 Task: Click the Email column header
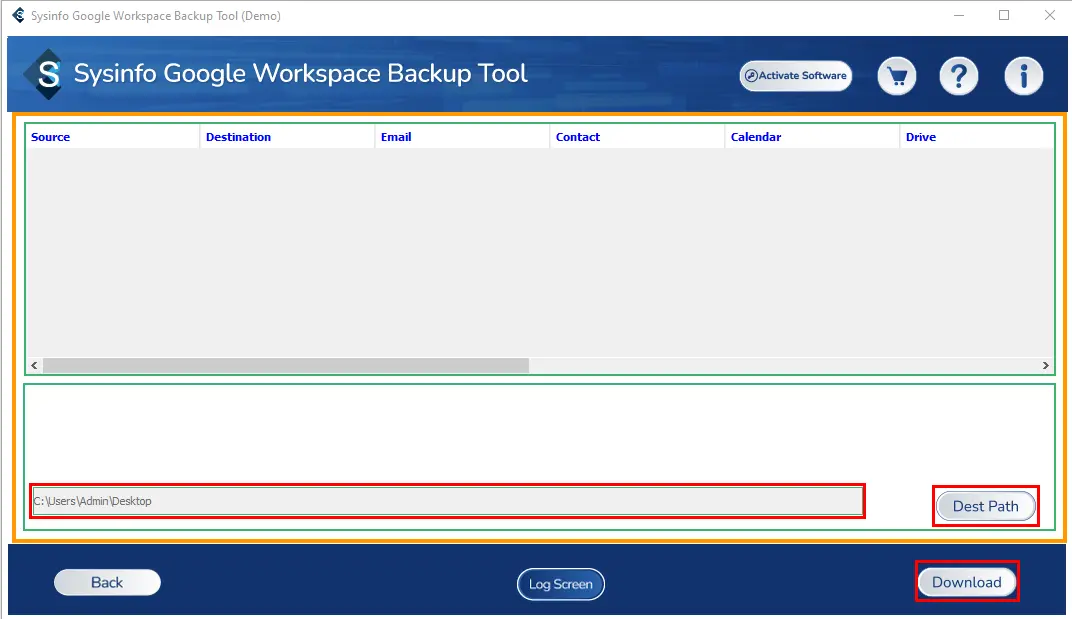point(462,137)
